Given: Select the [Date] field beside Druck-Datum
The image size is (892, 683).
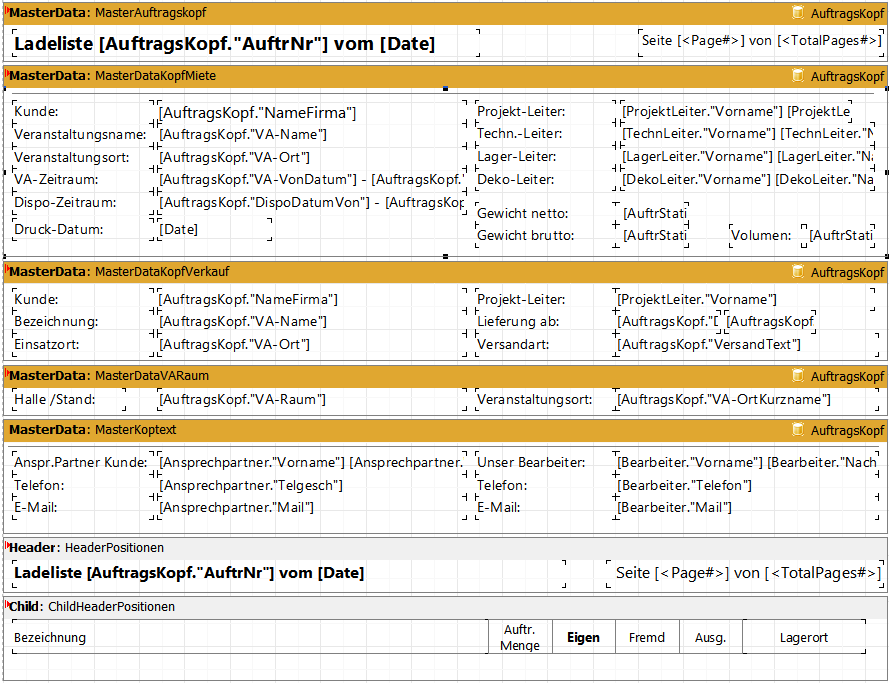Looking at the screenshot, I should [214, 230].
